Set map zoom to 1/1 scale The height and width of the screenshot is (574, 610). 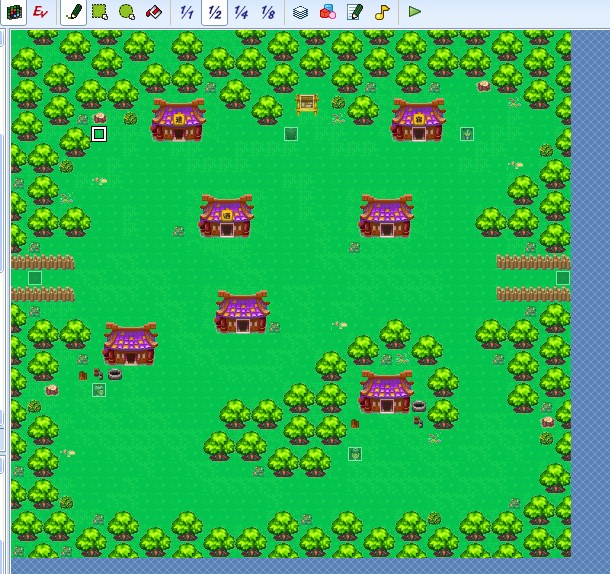click(x=187, y=12)
